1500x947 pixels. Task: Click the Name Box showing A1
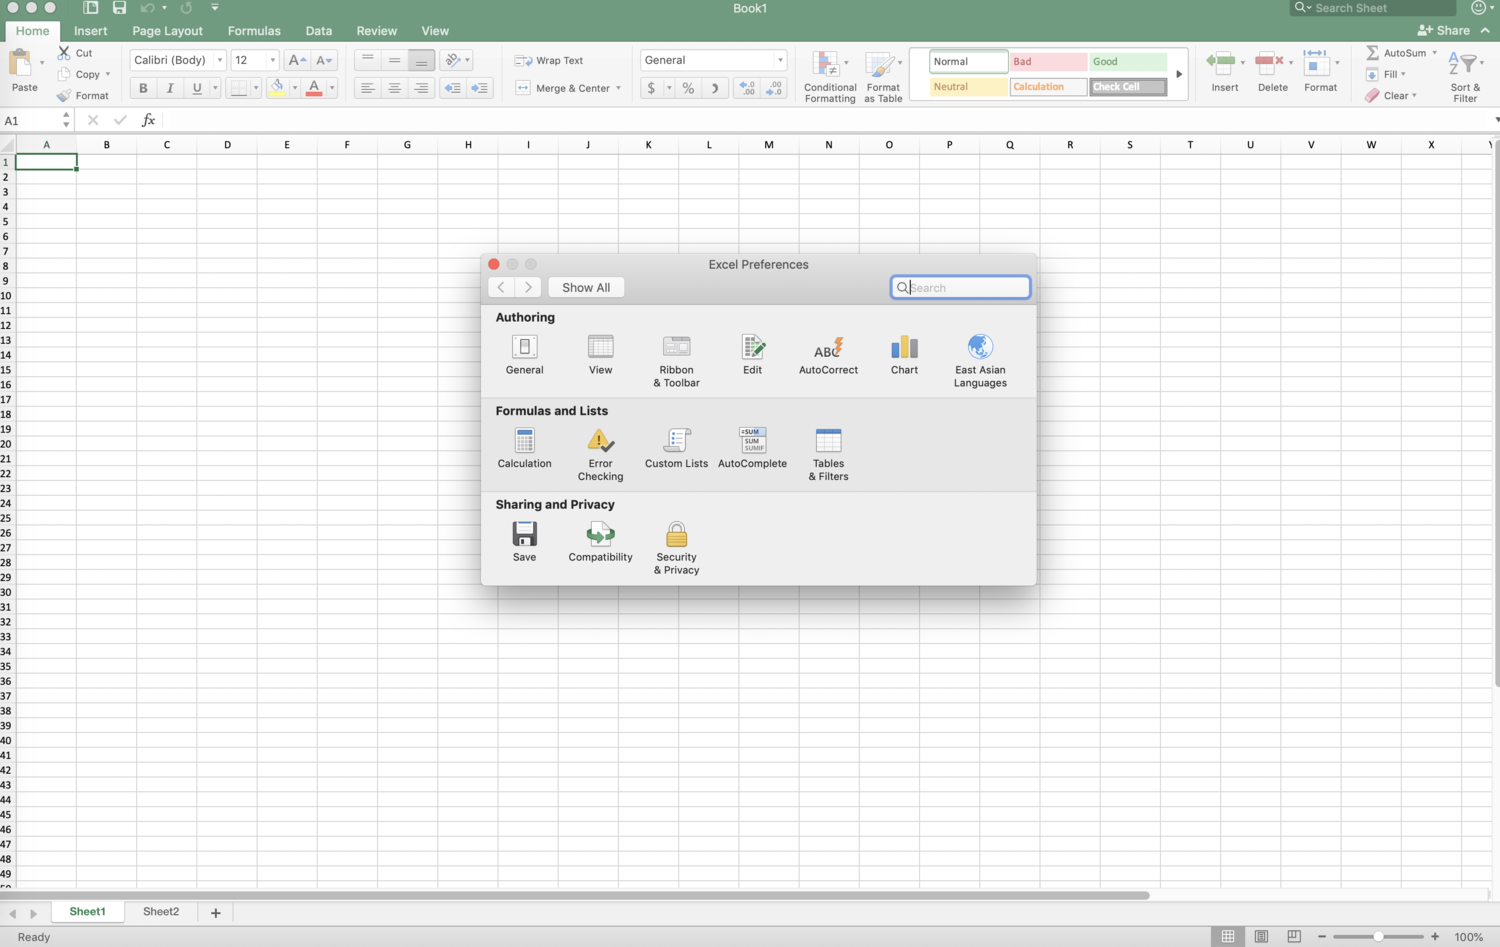31,121
